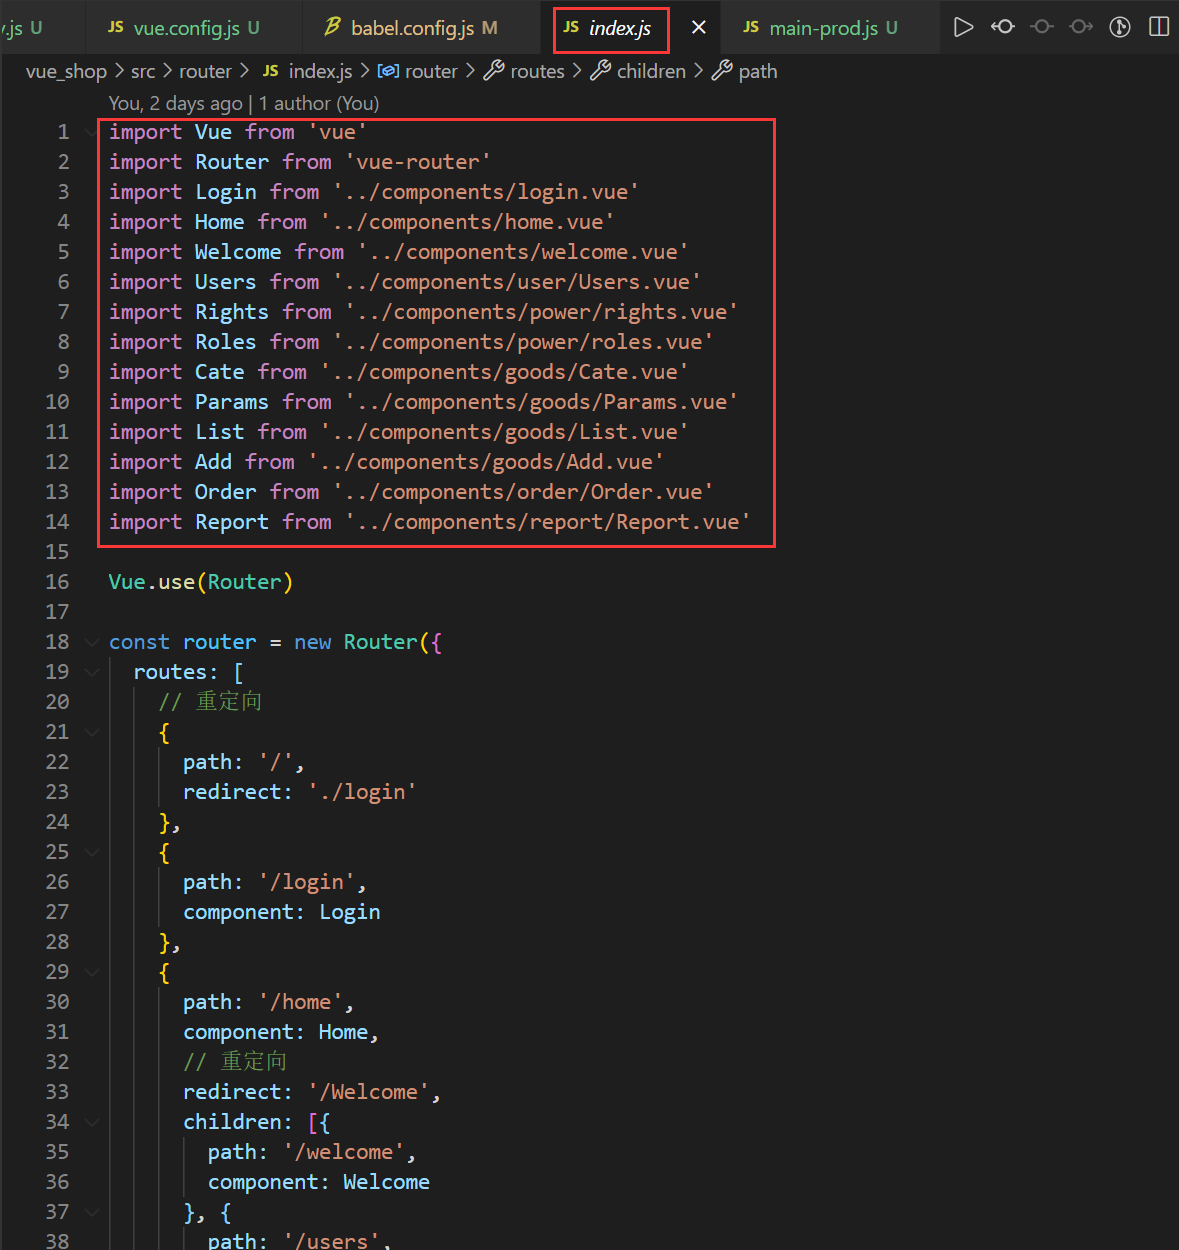The image size is (1179, 1250).
Task: Click the vue_shop breadcrumb
Action: [x=66, y=71]
